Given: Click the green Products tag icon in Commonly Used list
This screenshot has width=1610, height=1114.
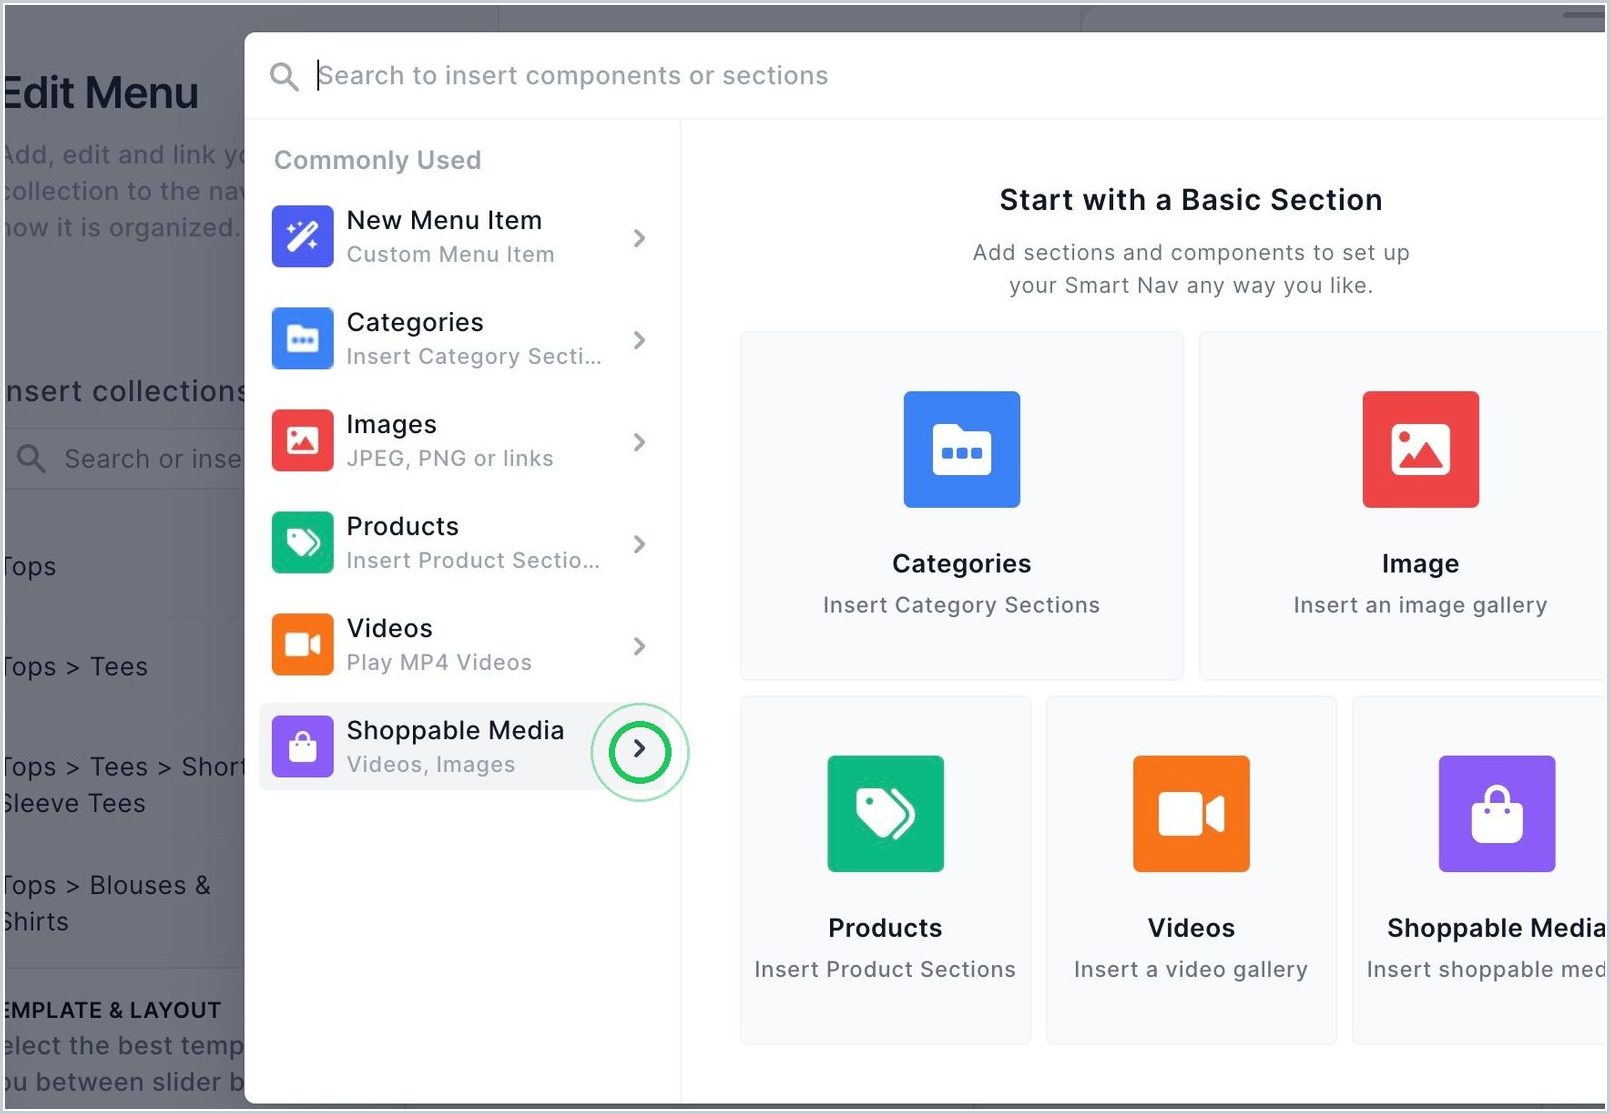Looking at the screenshot, I should tap(302, 543).
